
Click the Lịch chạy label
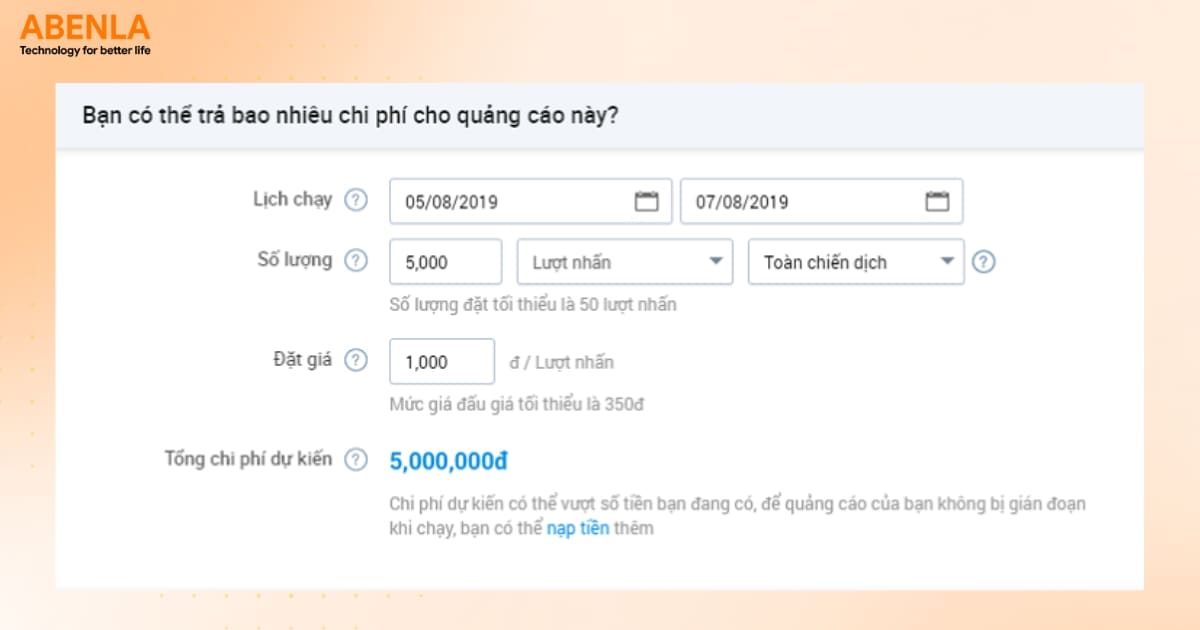click(x=292, y=199)
